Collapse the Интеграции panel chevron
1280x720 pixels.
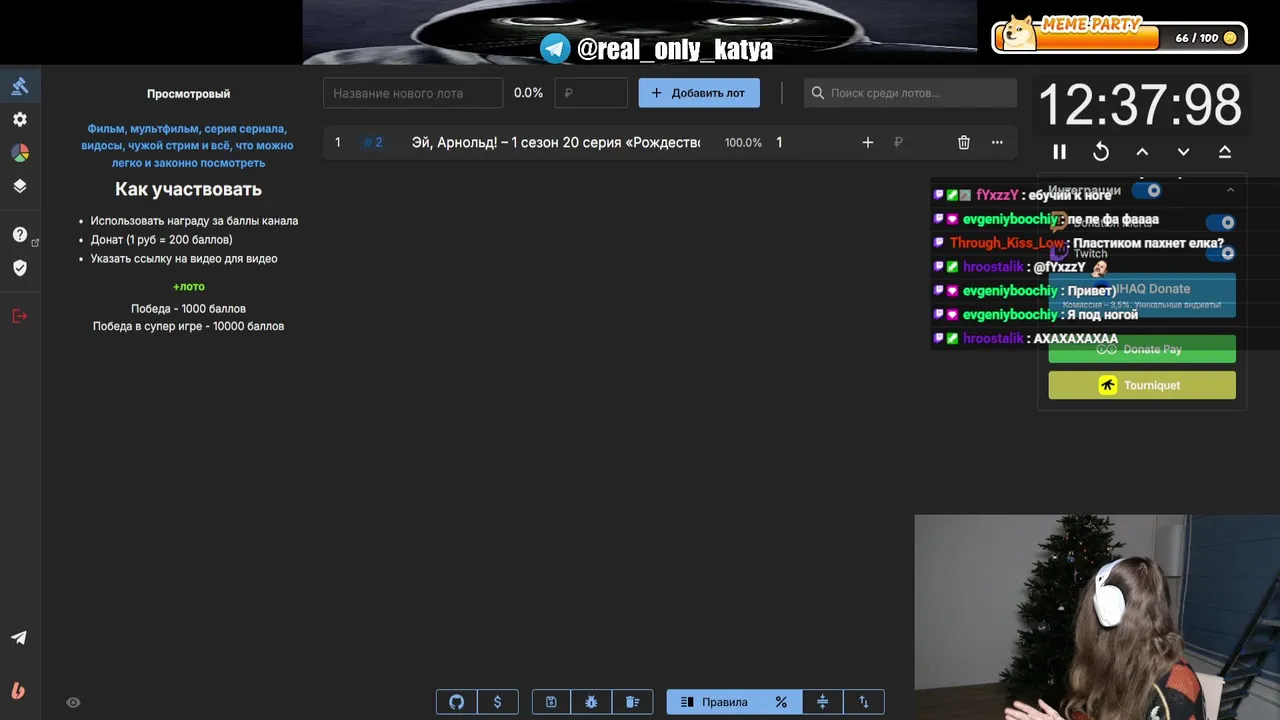click(1230, 190)
